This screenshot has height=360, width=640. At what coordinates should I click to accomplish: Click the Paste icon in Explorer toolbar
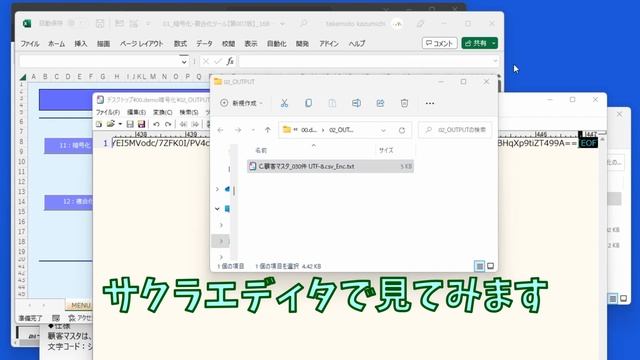(332, 103)
